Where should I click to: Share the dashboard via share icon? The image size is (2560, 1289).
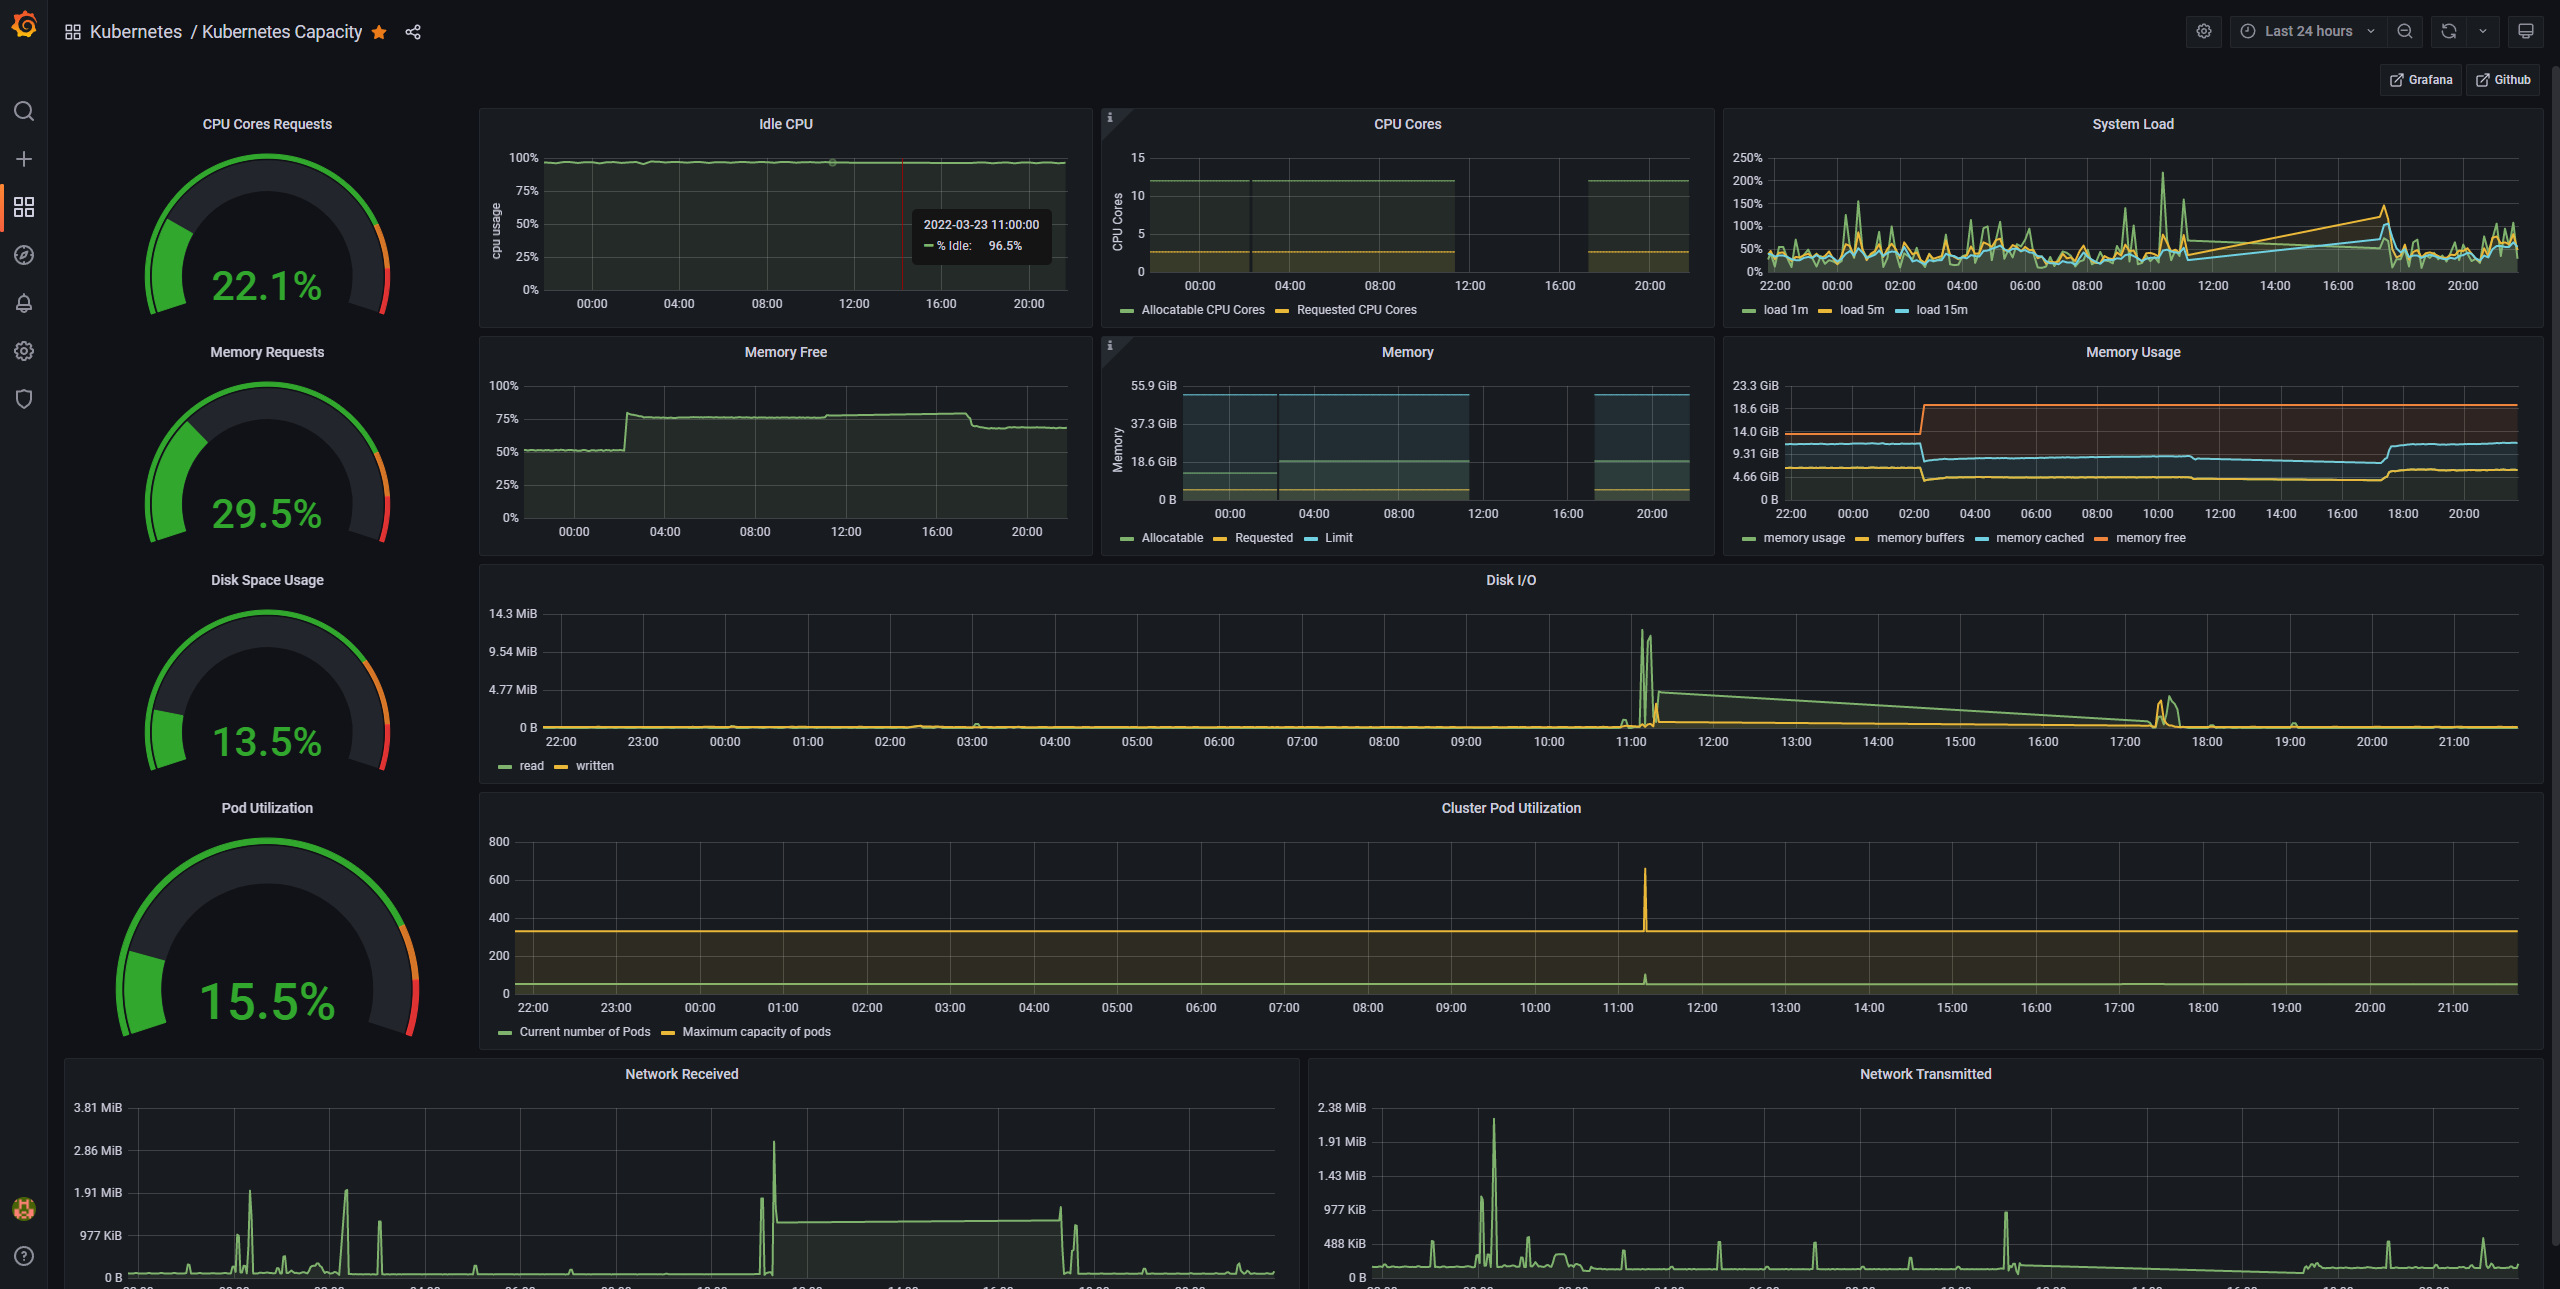[x=413, y=32]
